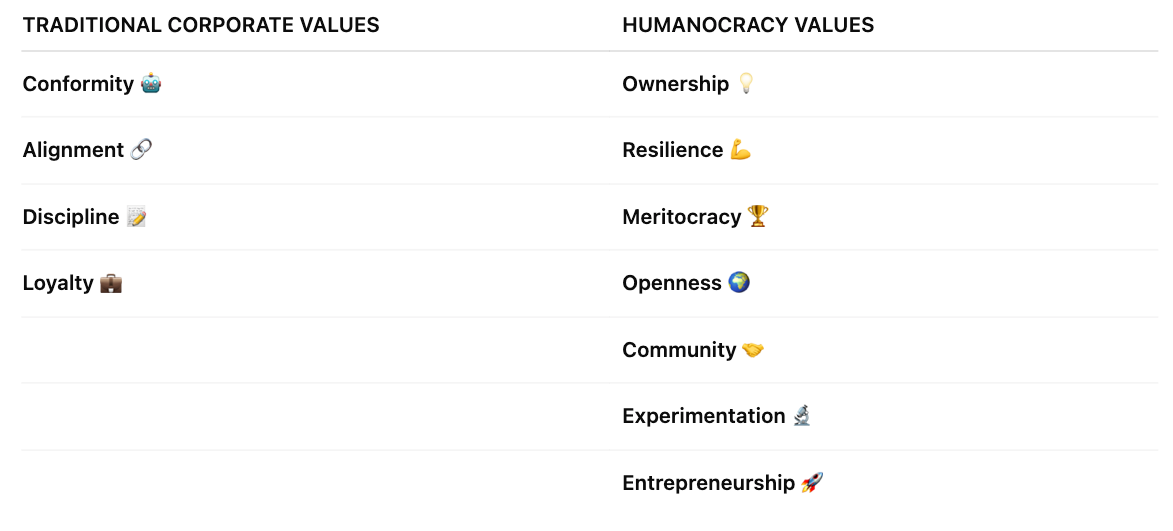Click the Ownership cell text
Screen dimensions: 1173x531
tap(675, 84)
